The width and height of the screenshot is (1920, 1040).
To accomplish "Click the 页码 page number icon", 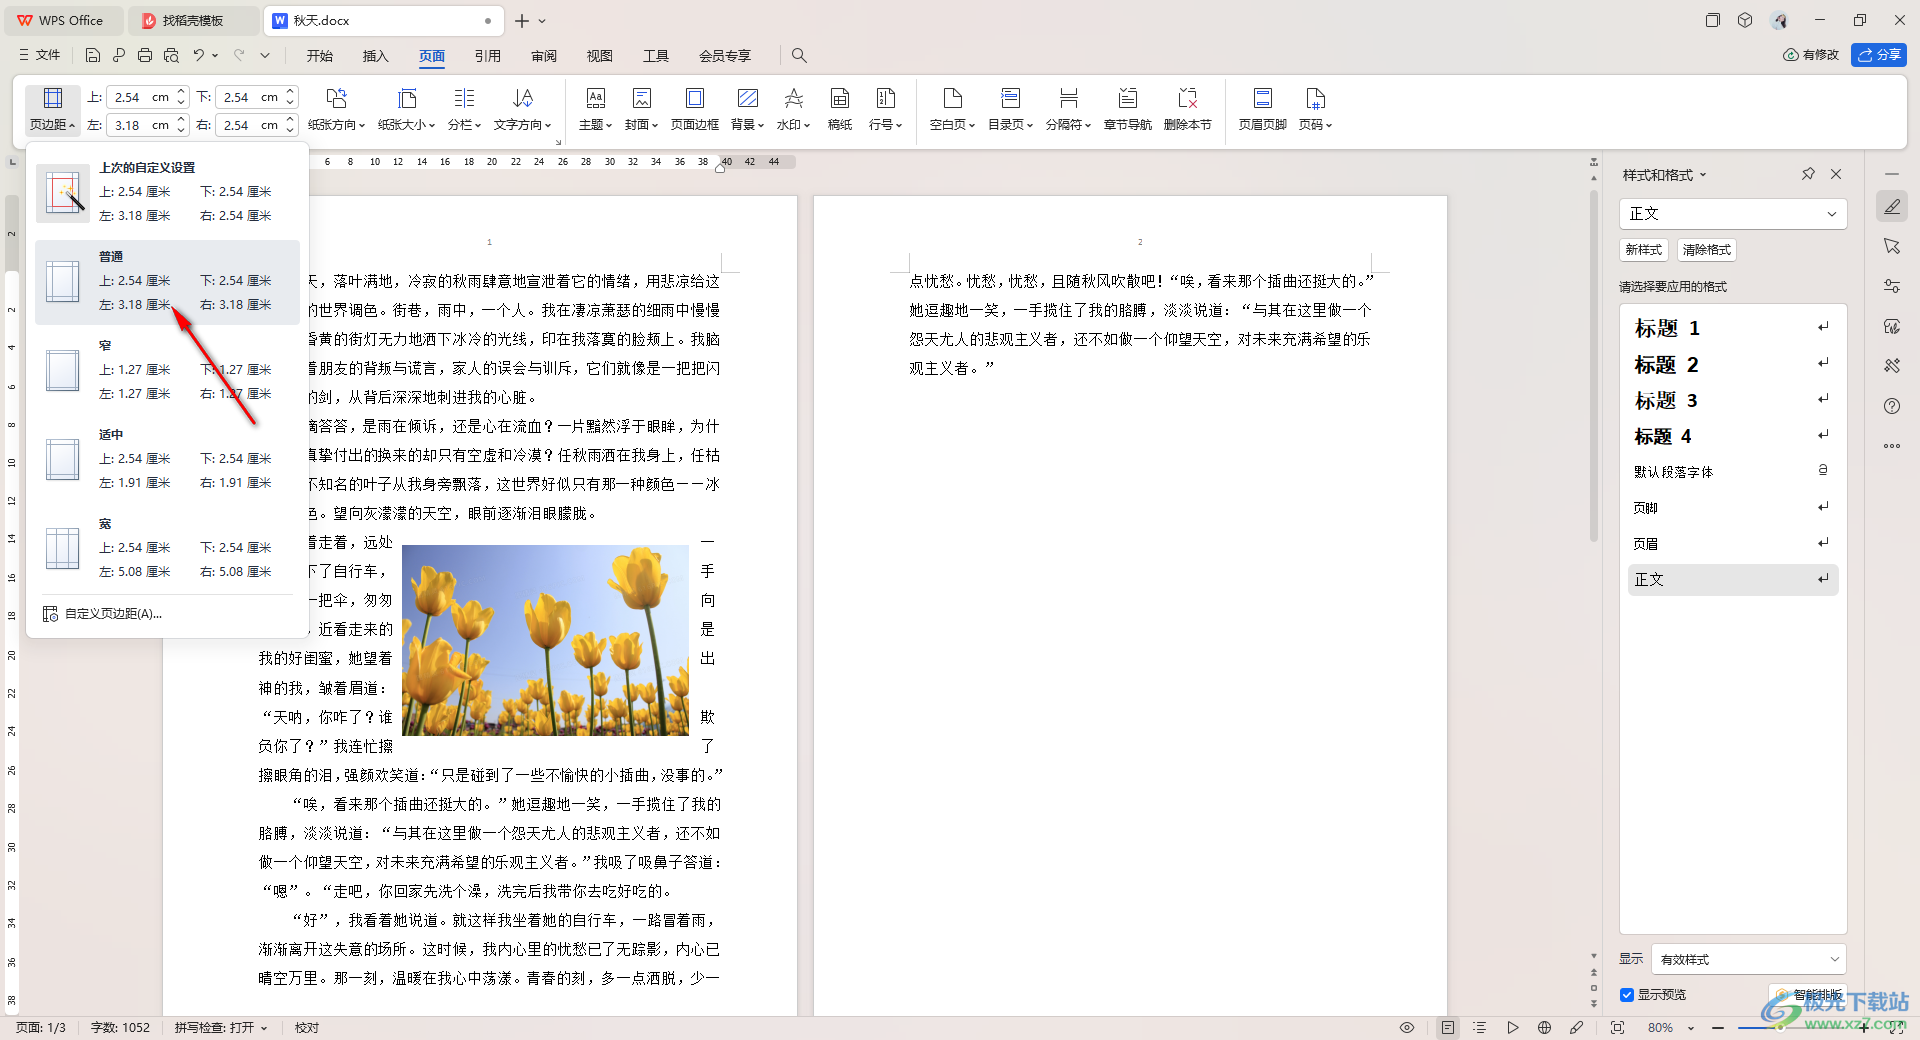I will [x=1315, y=98].
